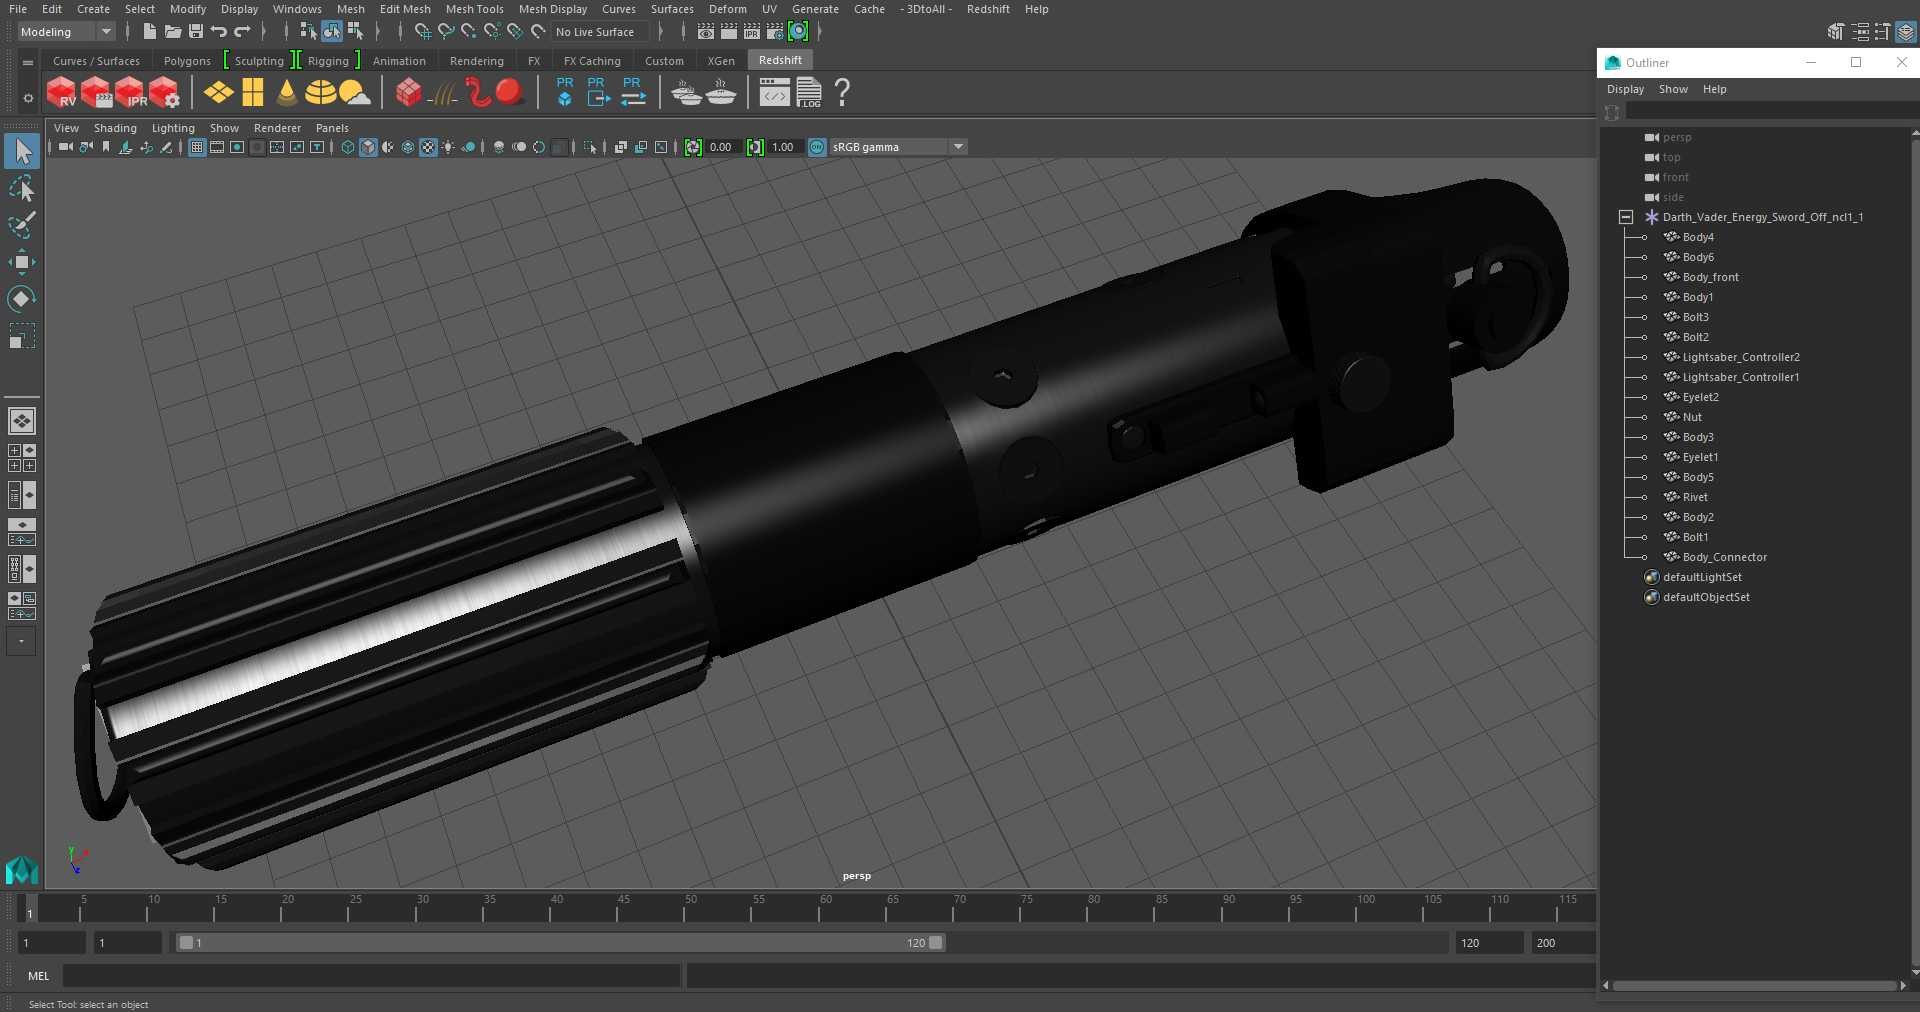Activate the Move tool
The image size is (1920, 1012).
pyautogui.click(x=22, y=262)
